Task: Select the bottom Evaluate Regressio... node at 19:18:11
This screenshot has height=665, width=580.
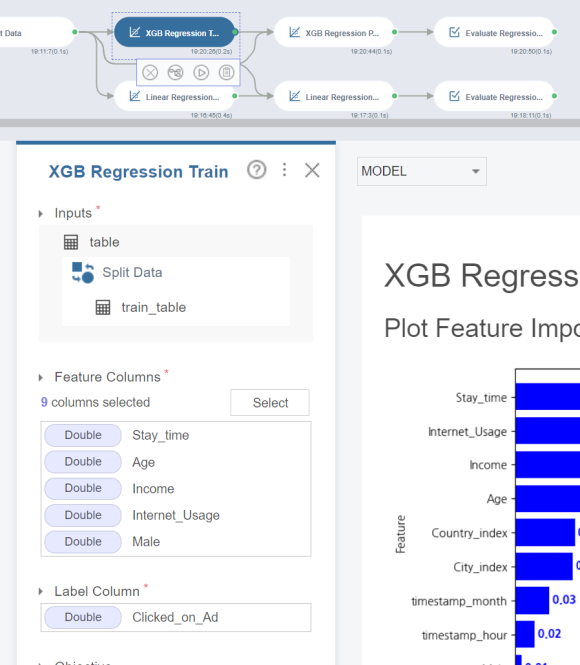Action: (494, 96)
